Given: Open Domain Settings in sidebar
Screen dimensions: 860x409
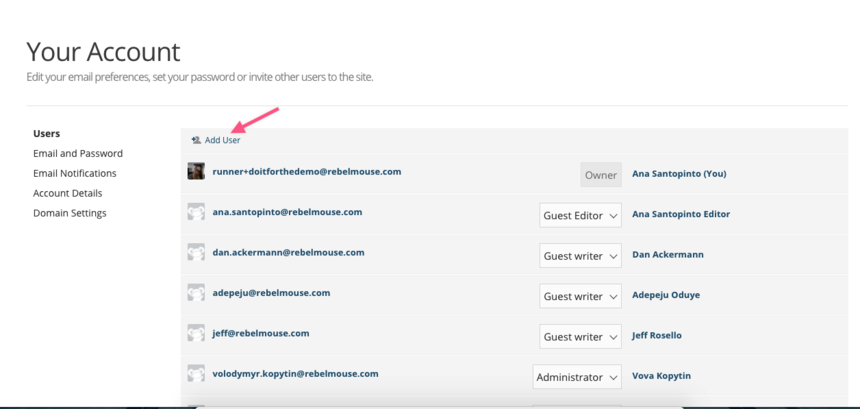Looking at the screenshot, I should point(70,213).
